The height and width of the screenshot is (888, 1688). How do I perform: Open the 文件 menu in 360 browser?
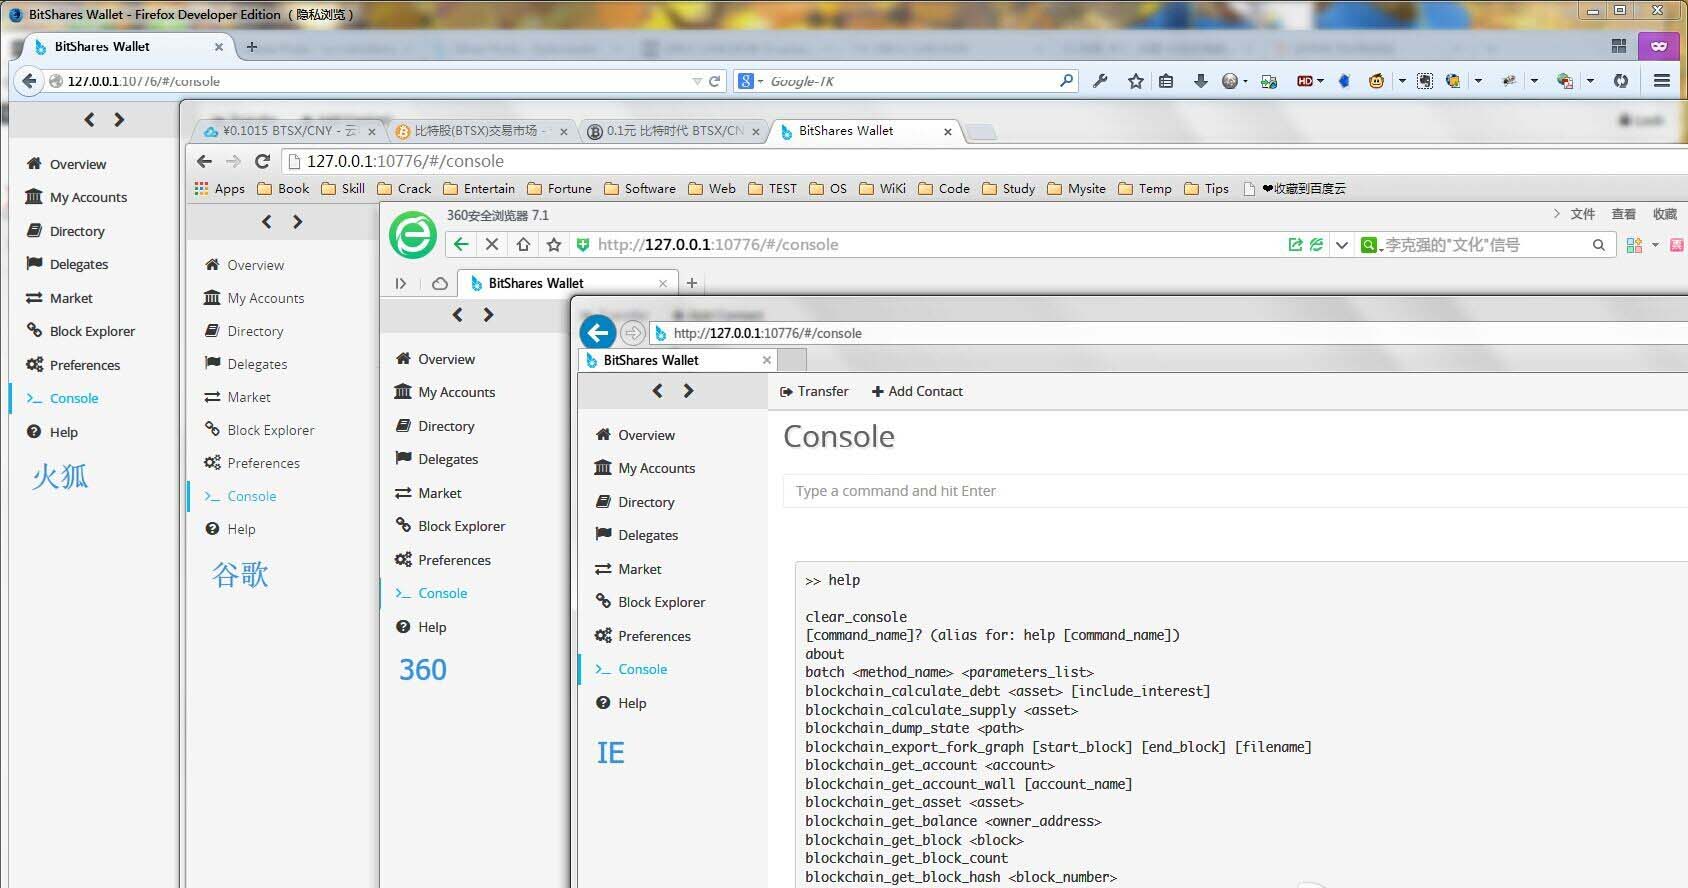(x=1583, y=214)
